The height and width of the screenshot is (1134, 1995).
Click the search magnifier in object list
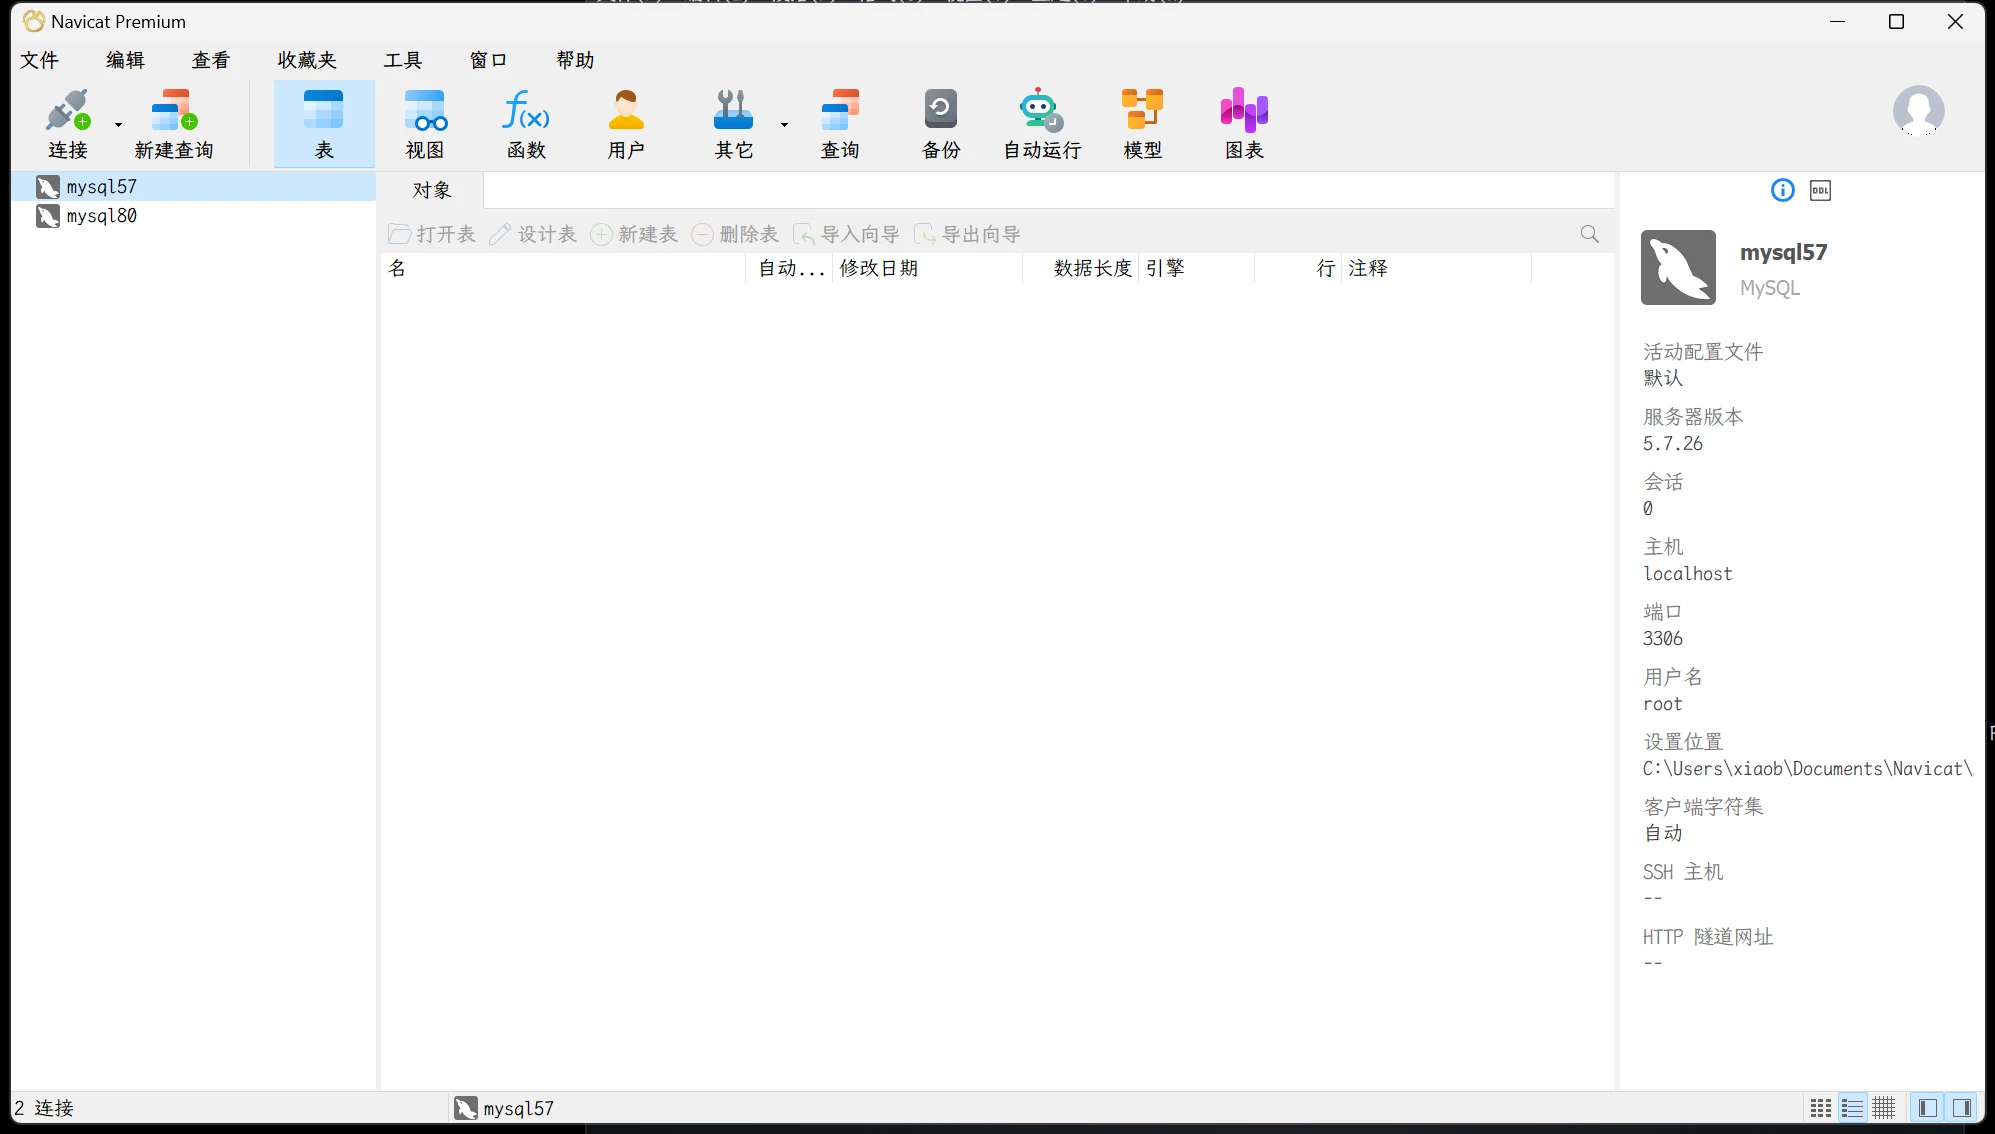coord(1589,234)
